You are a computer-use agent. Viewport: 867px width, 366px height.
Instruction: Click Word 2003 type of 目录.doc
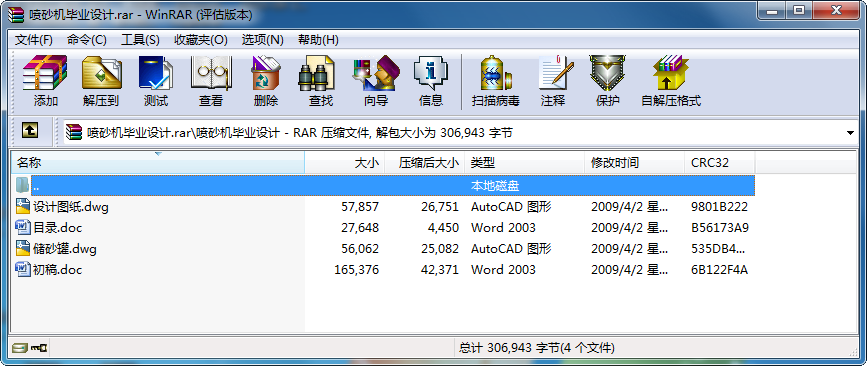[503, 228]
